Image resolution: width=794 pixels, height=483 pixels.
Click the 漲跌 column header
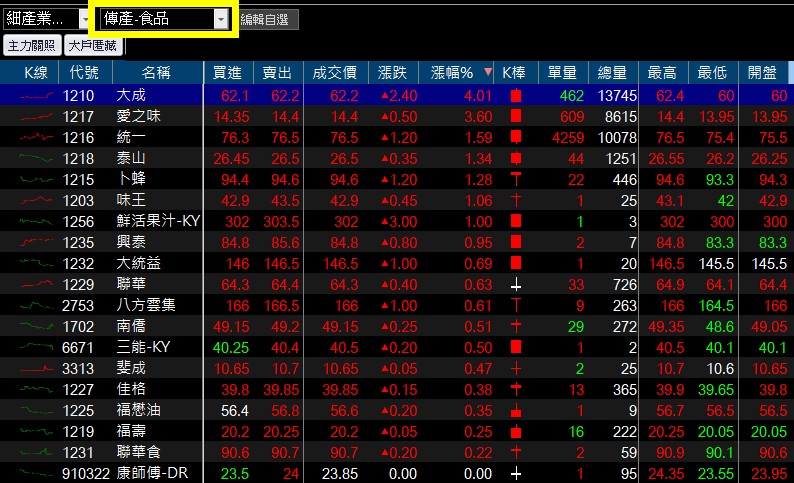pos(393,73)
